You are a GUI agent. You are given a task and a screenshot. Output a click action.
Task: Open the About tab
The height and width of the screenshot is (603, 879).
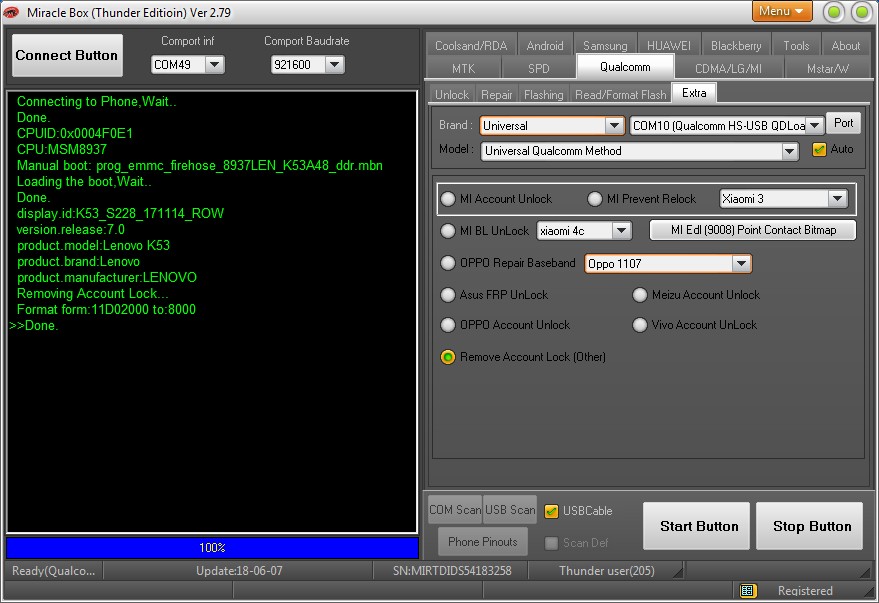coord(846,45)
